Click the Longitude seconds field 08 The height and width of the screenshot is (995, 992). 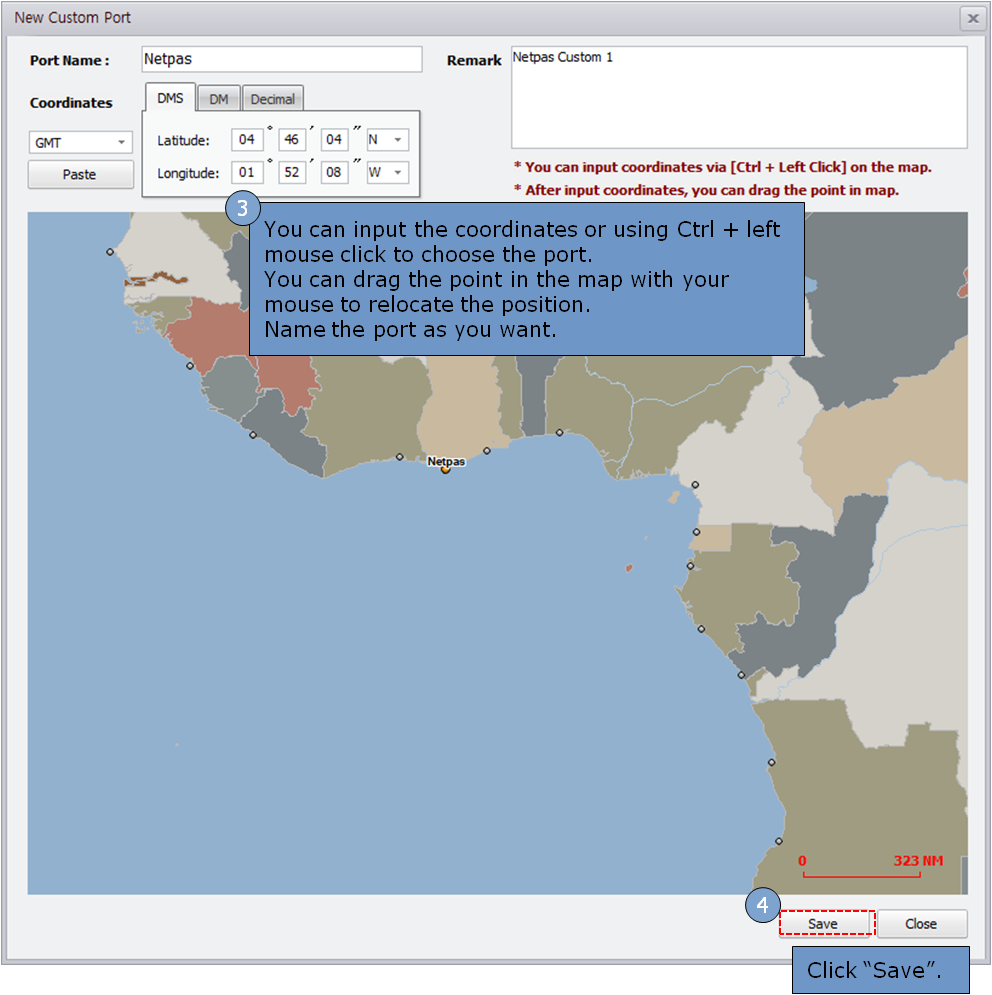[334, 173]
